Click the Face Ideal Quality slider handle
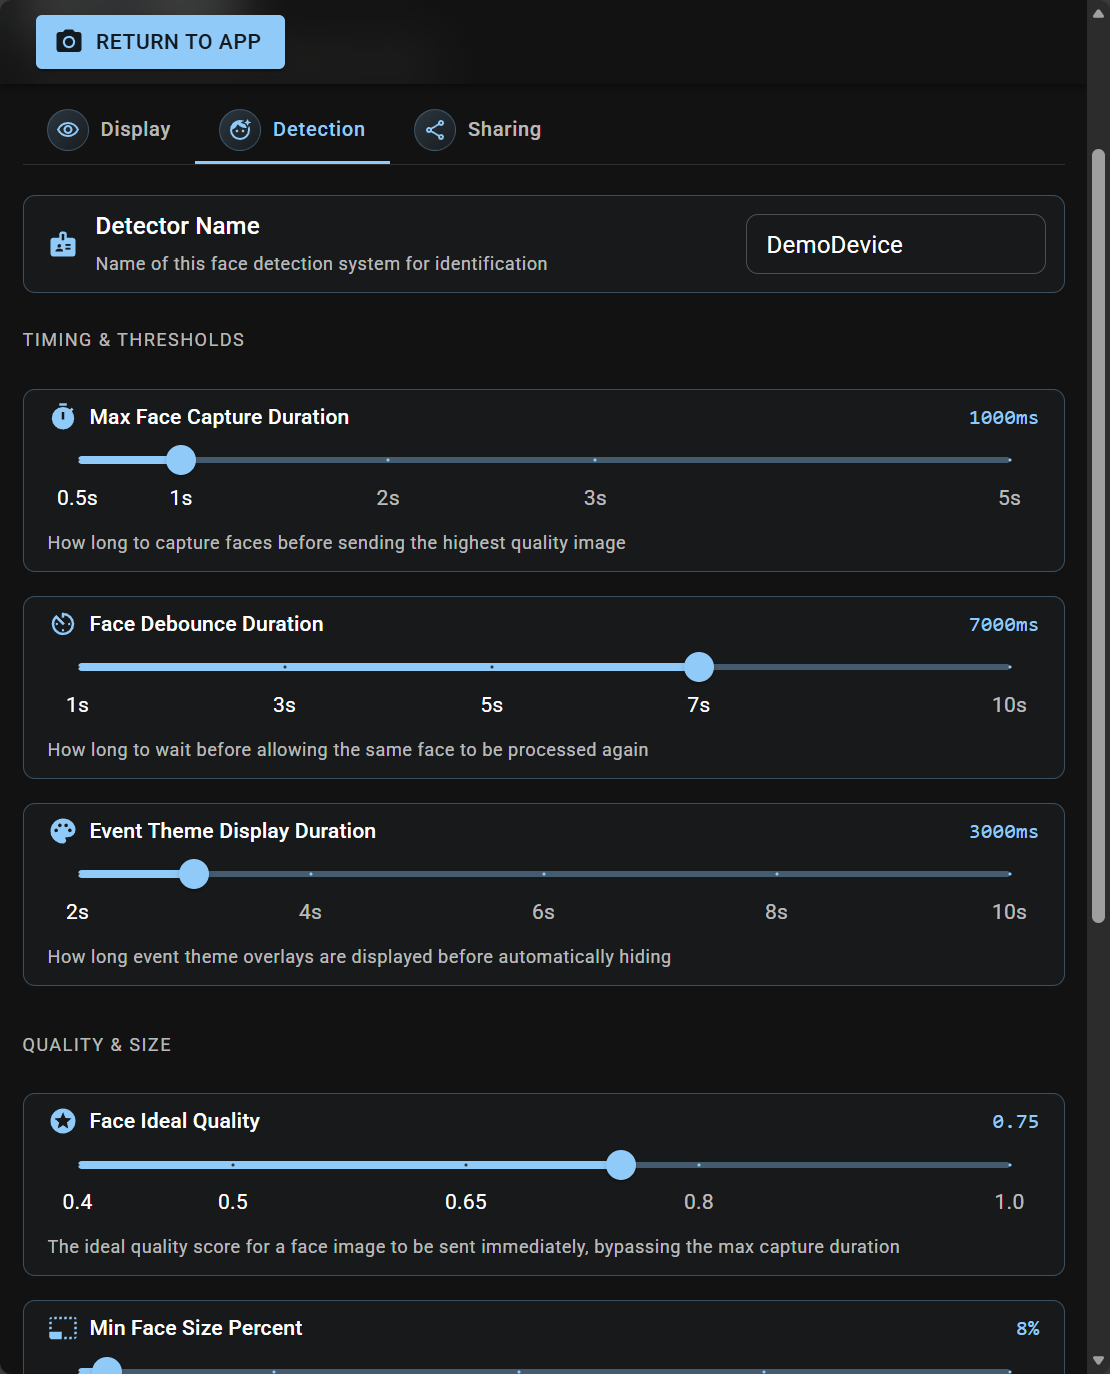The image size is (1110, 1374). (621, 1165)
